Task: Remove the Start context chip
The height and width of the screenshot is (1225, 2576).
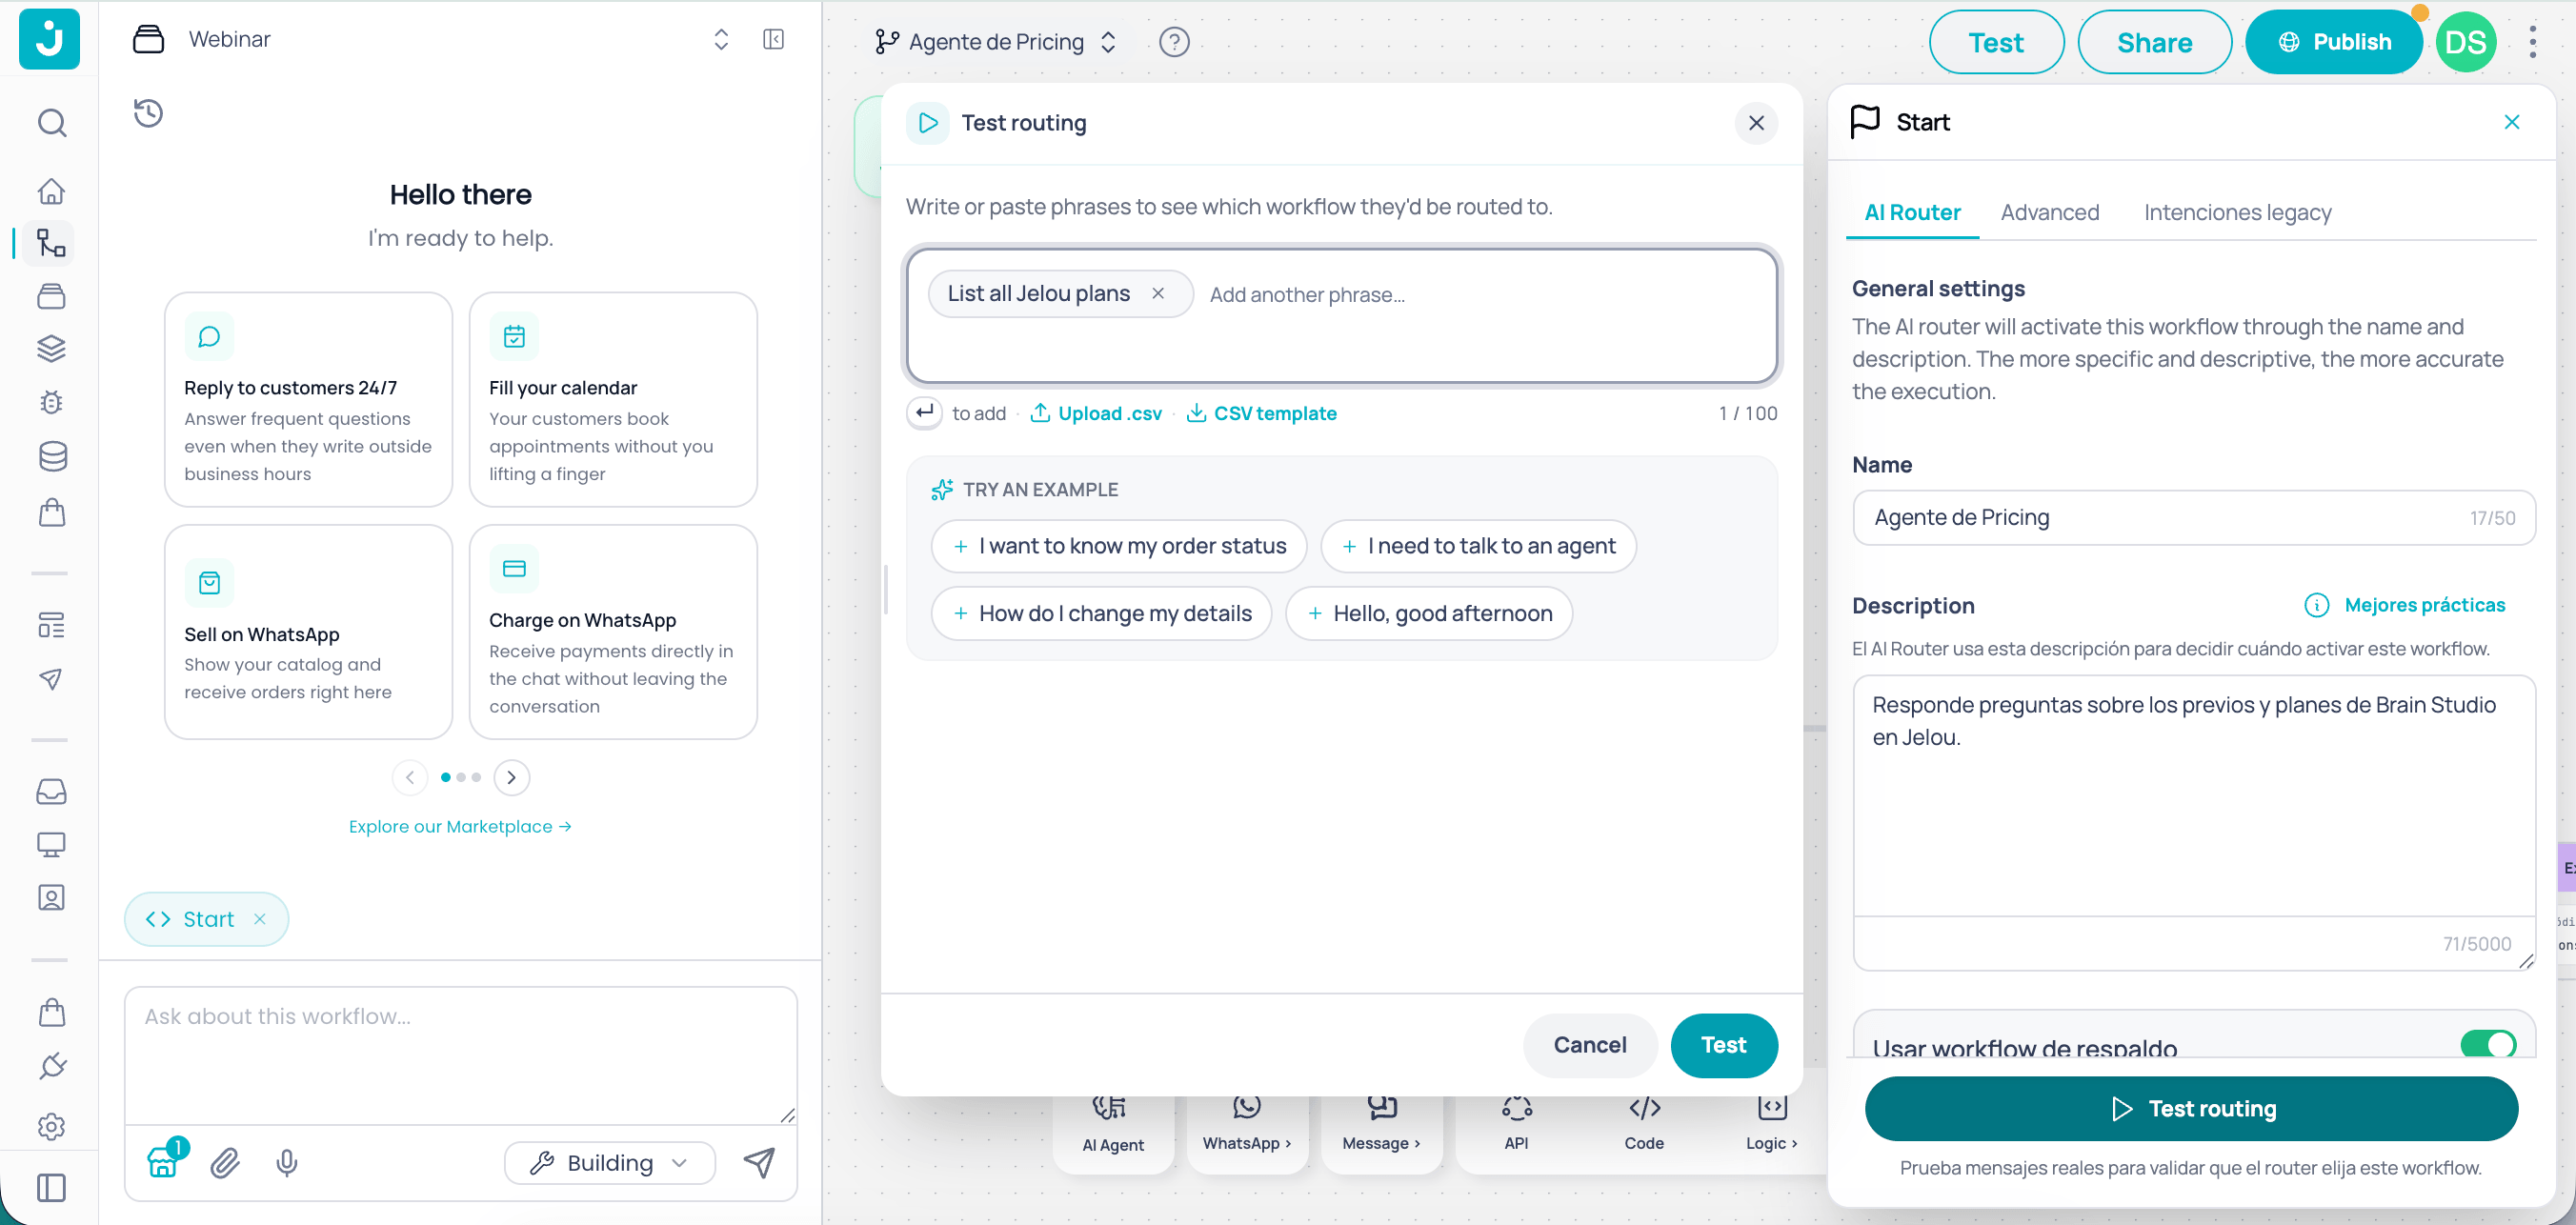Action: click(259, 918)
